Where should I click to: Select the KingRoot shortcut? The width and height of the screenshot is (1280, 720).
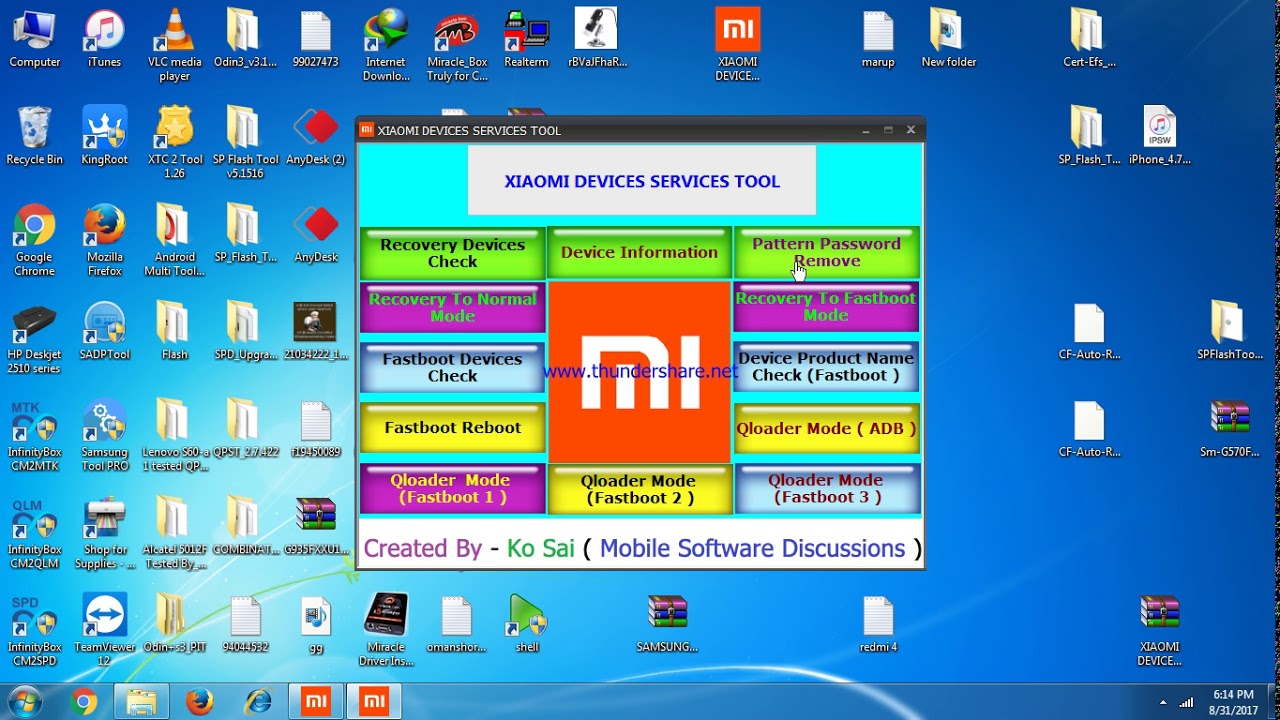104,137
